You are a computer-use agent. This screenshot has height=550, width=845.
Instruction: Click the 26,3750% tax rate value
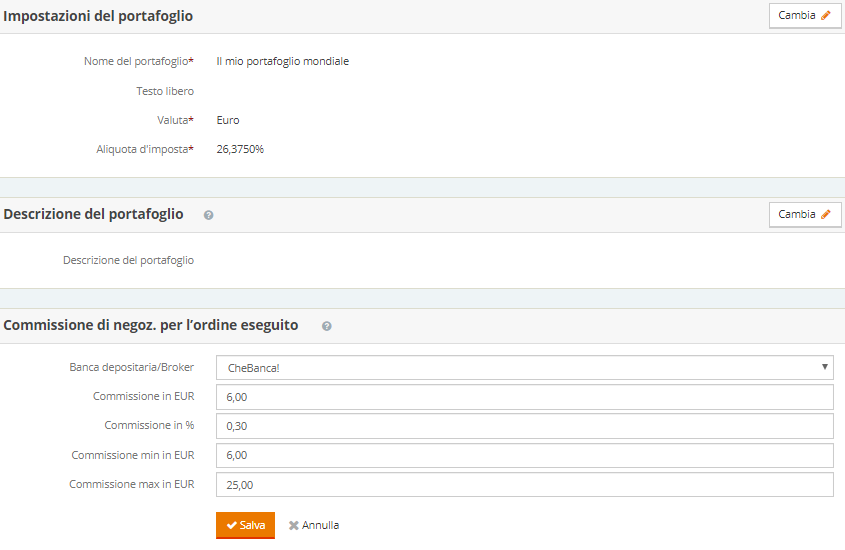point(240,149)
